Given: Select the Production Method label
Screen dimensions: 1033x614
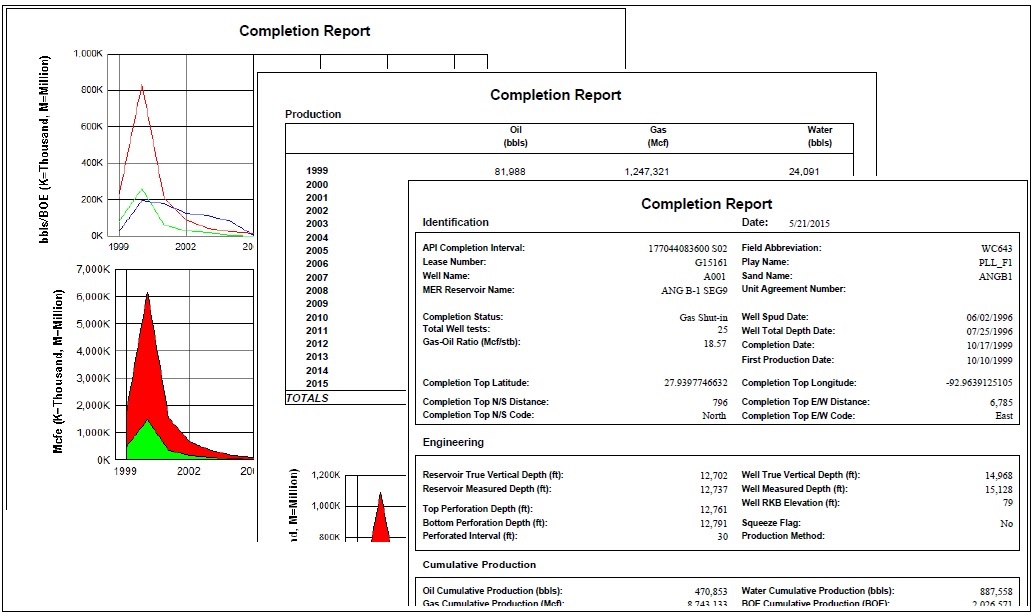Looking at the screenshot, I should tap(783, 536).
